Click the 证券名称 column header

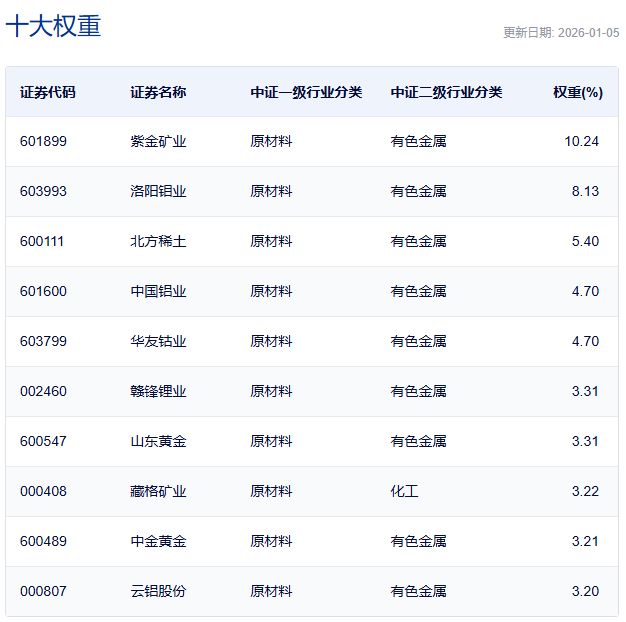[x=158, y=92]
